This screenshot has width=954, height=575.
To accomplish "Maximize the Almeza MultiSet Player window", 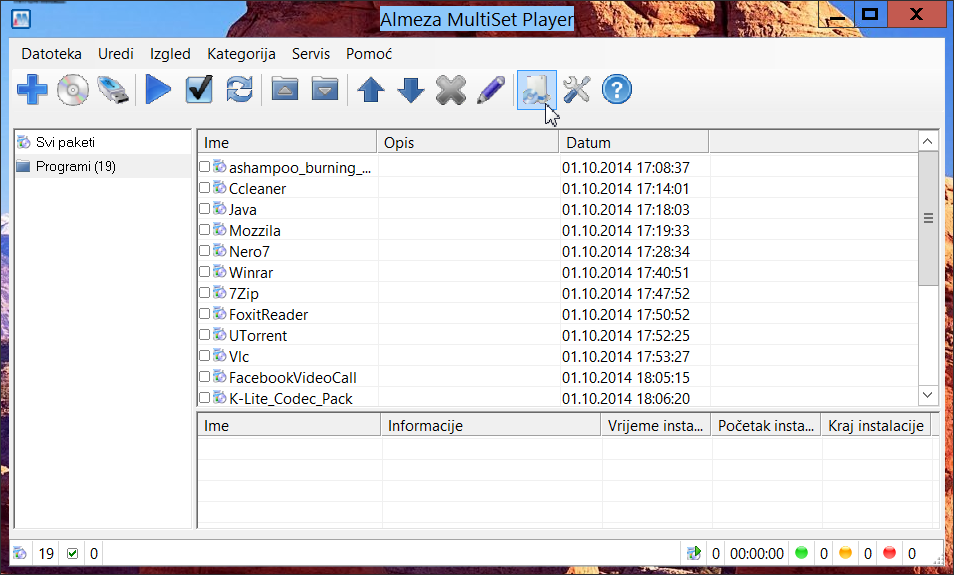I will pos(870,13).
